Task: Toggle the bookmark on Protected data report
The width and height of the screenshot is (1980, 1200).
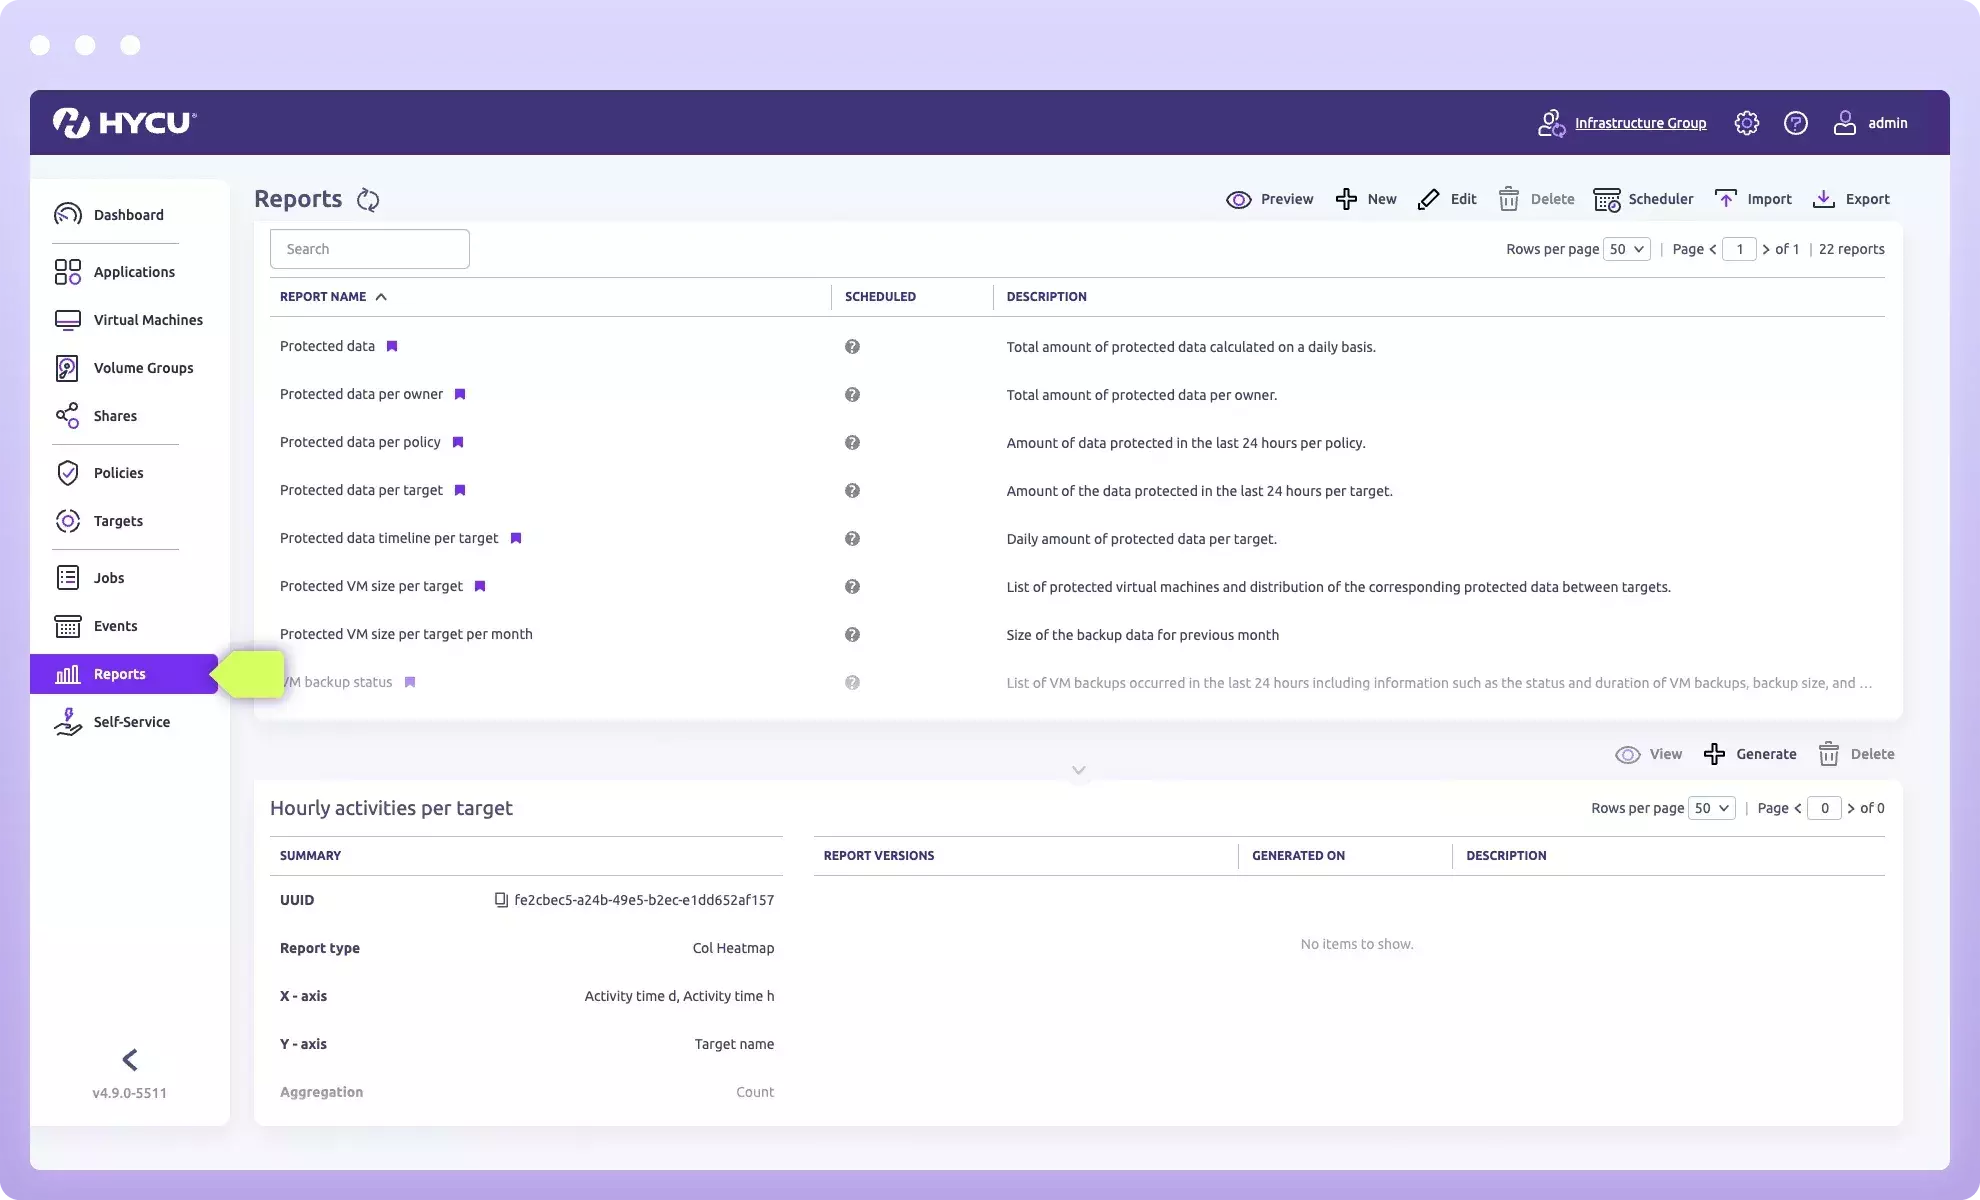Action: tap(391, 346)
